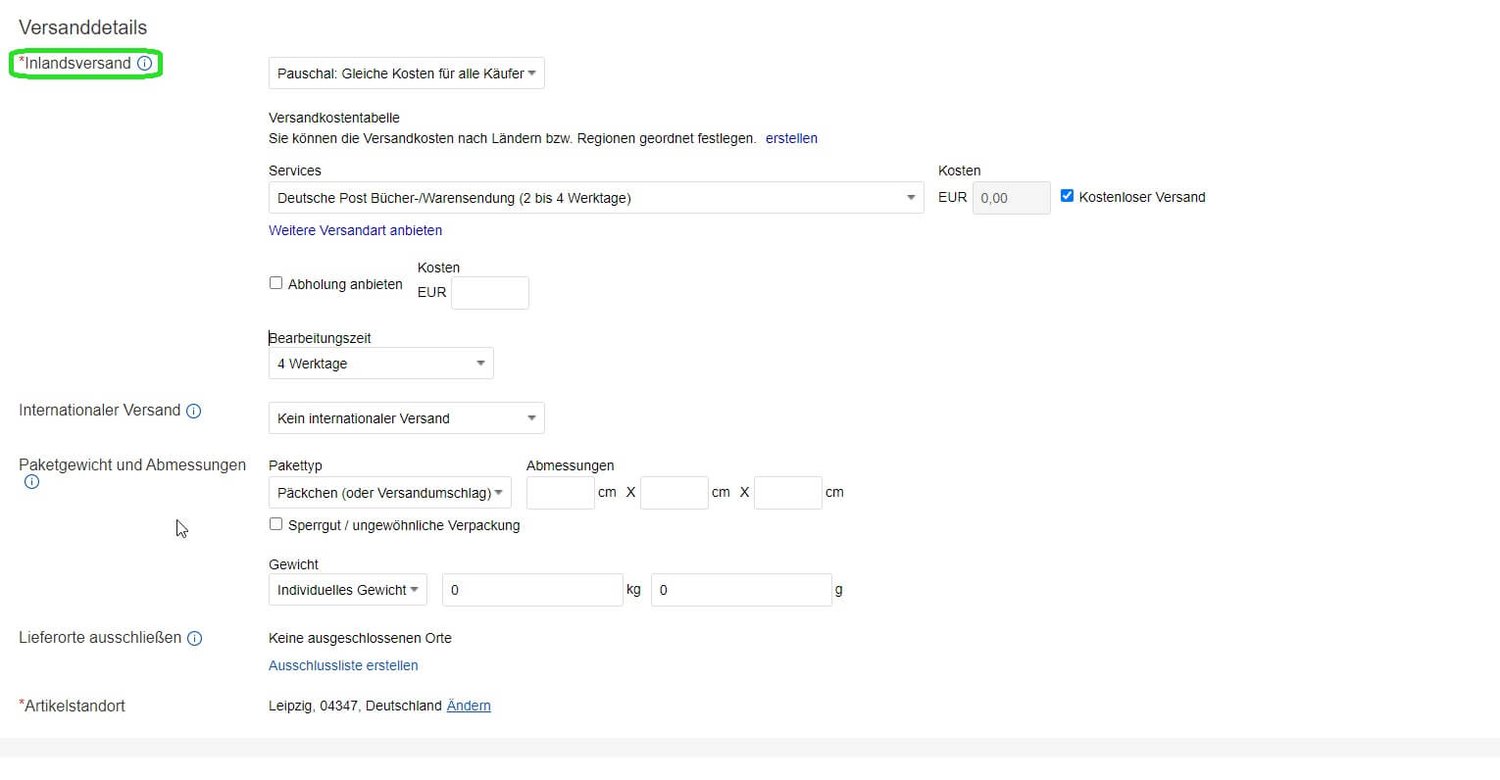Image resolution: width=1500 pixels, height=780 pixels.
Task: Focus the second Abmessungen cm field
Action: tap(674, 493)
